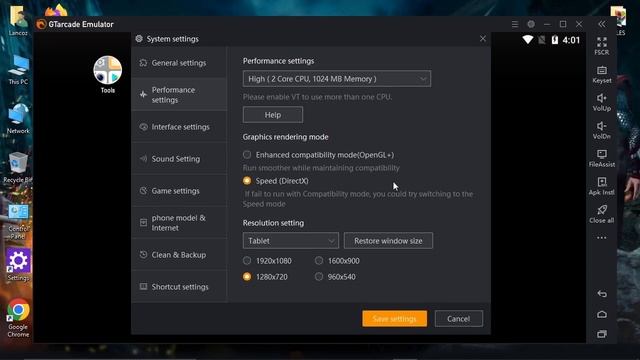Image resolution: width=640 pixels, height=360 pixels.
Task: Click the Wi-Fi status icon
Action: point(528,40)
